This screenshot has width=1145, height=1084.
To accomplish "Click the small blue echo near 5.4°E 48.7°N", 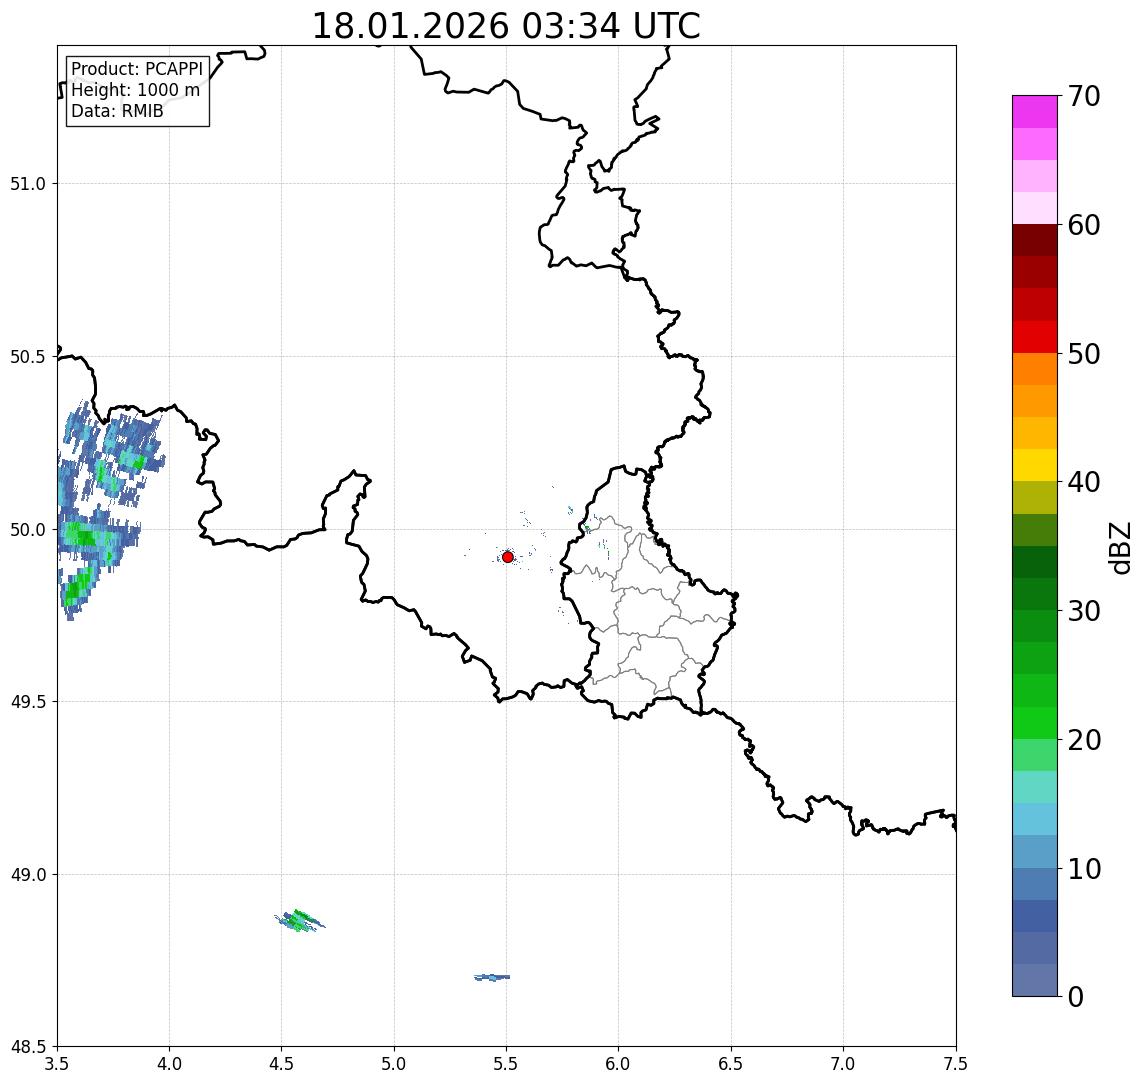I will [x=491, y=977].
